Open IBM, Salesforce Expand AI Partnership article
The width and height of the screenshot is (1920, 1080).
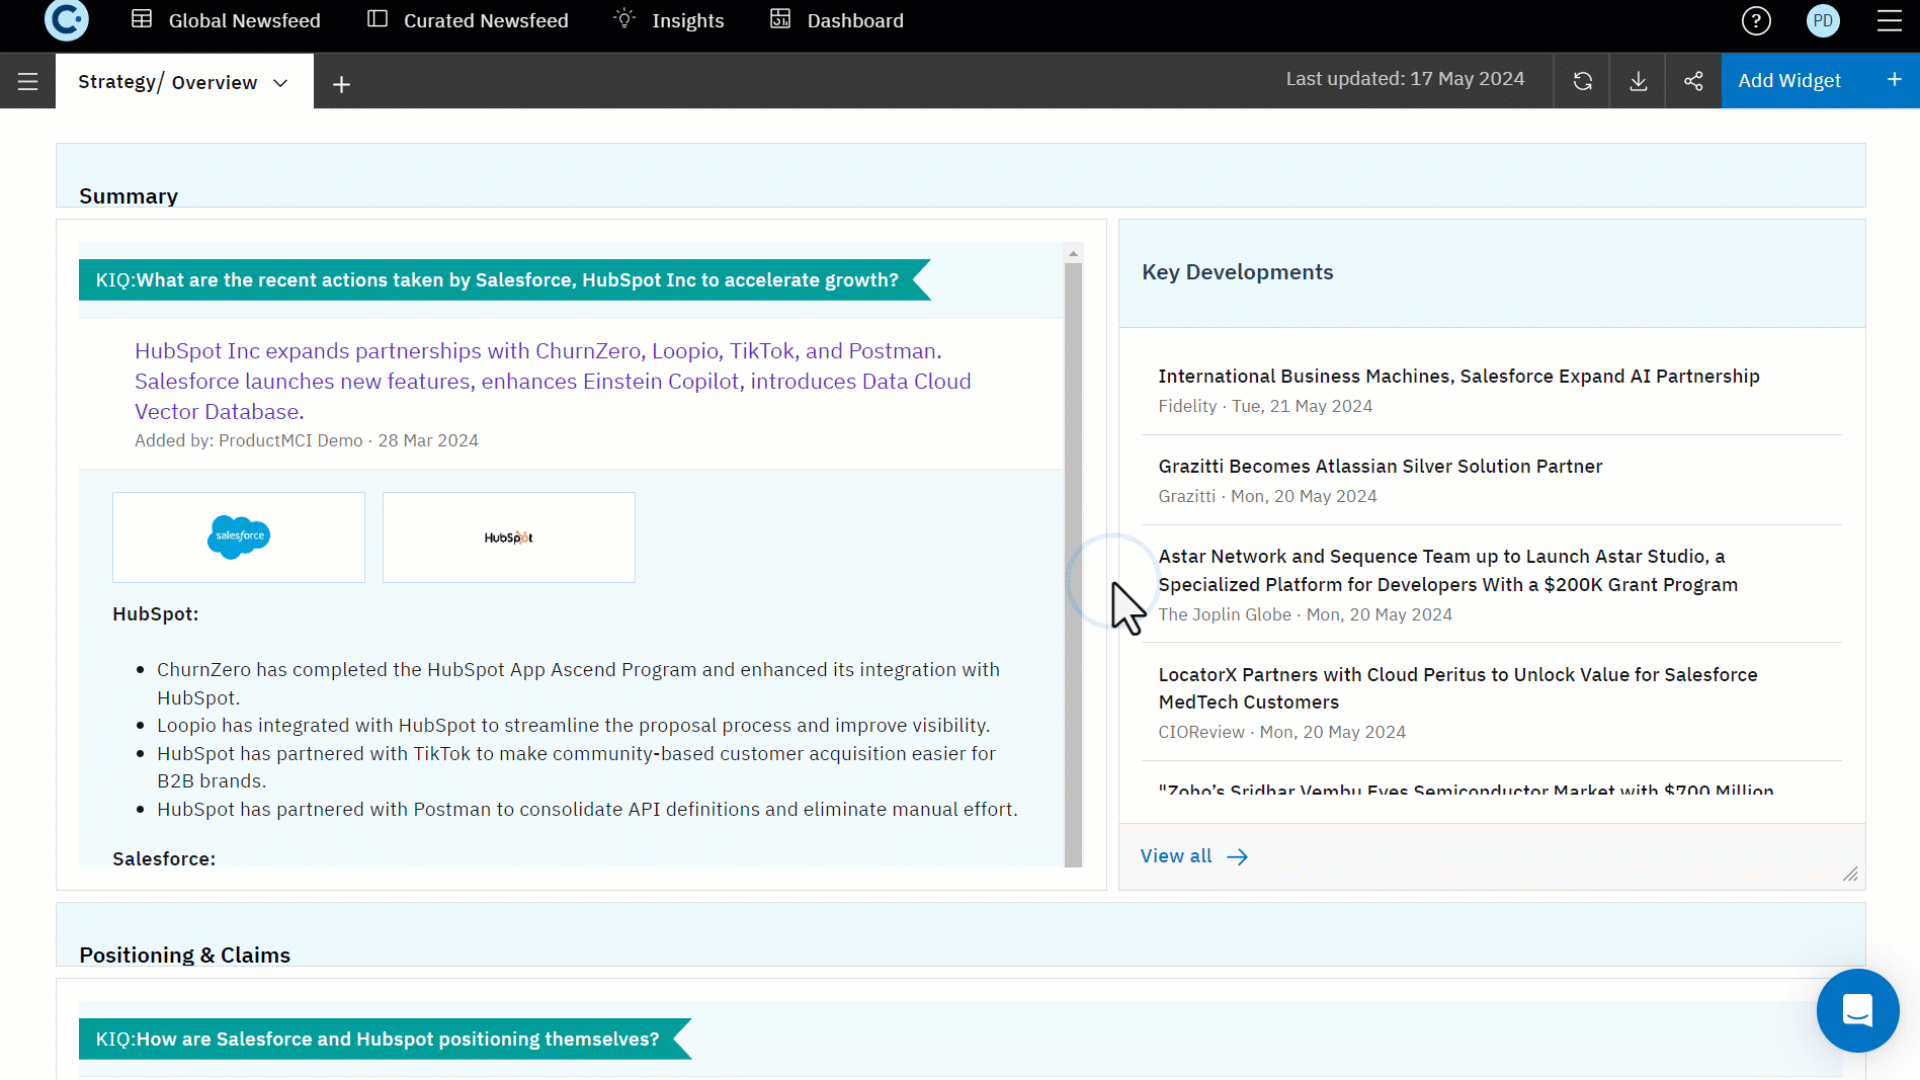point(1459,377)
